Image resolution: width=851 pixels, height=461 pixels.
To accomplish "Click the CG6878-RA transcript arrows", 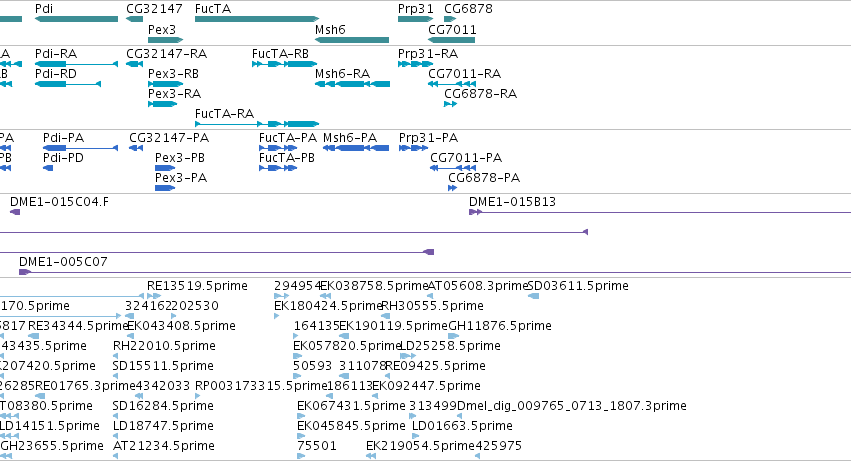I will (x=450, y=104).
